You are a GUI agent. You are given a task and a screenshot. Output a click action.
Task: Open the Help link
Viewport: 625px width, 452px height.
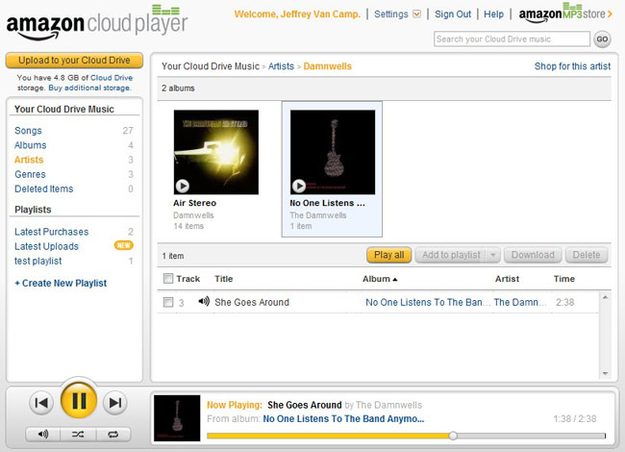click(x=493, y=14)
